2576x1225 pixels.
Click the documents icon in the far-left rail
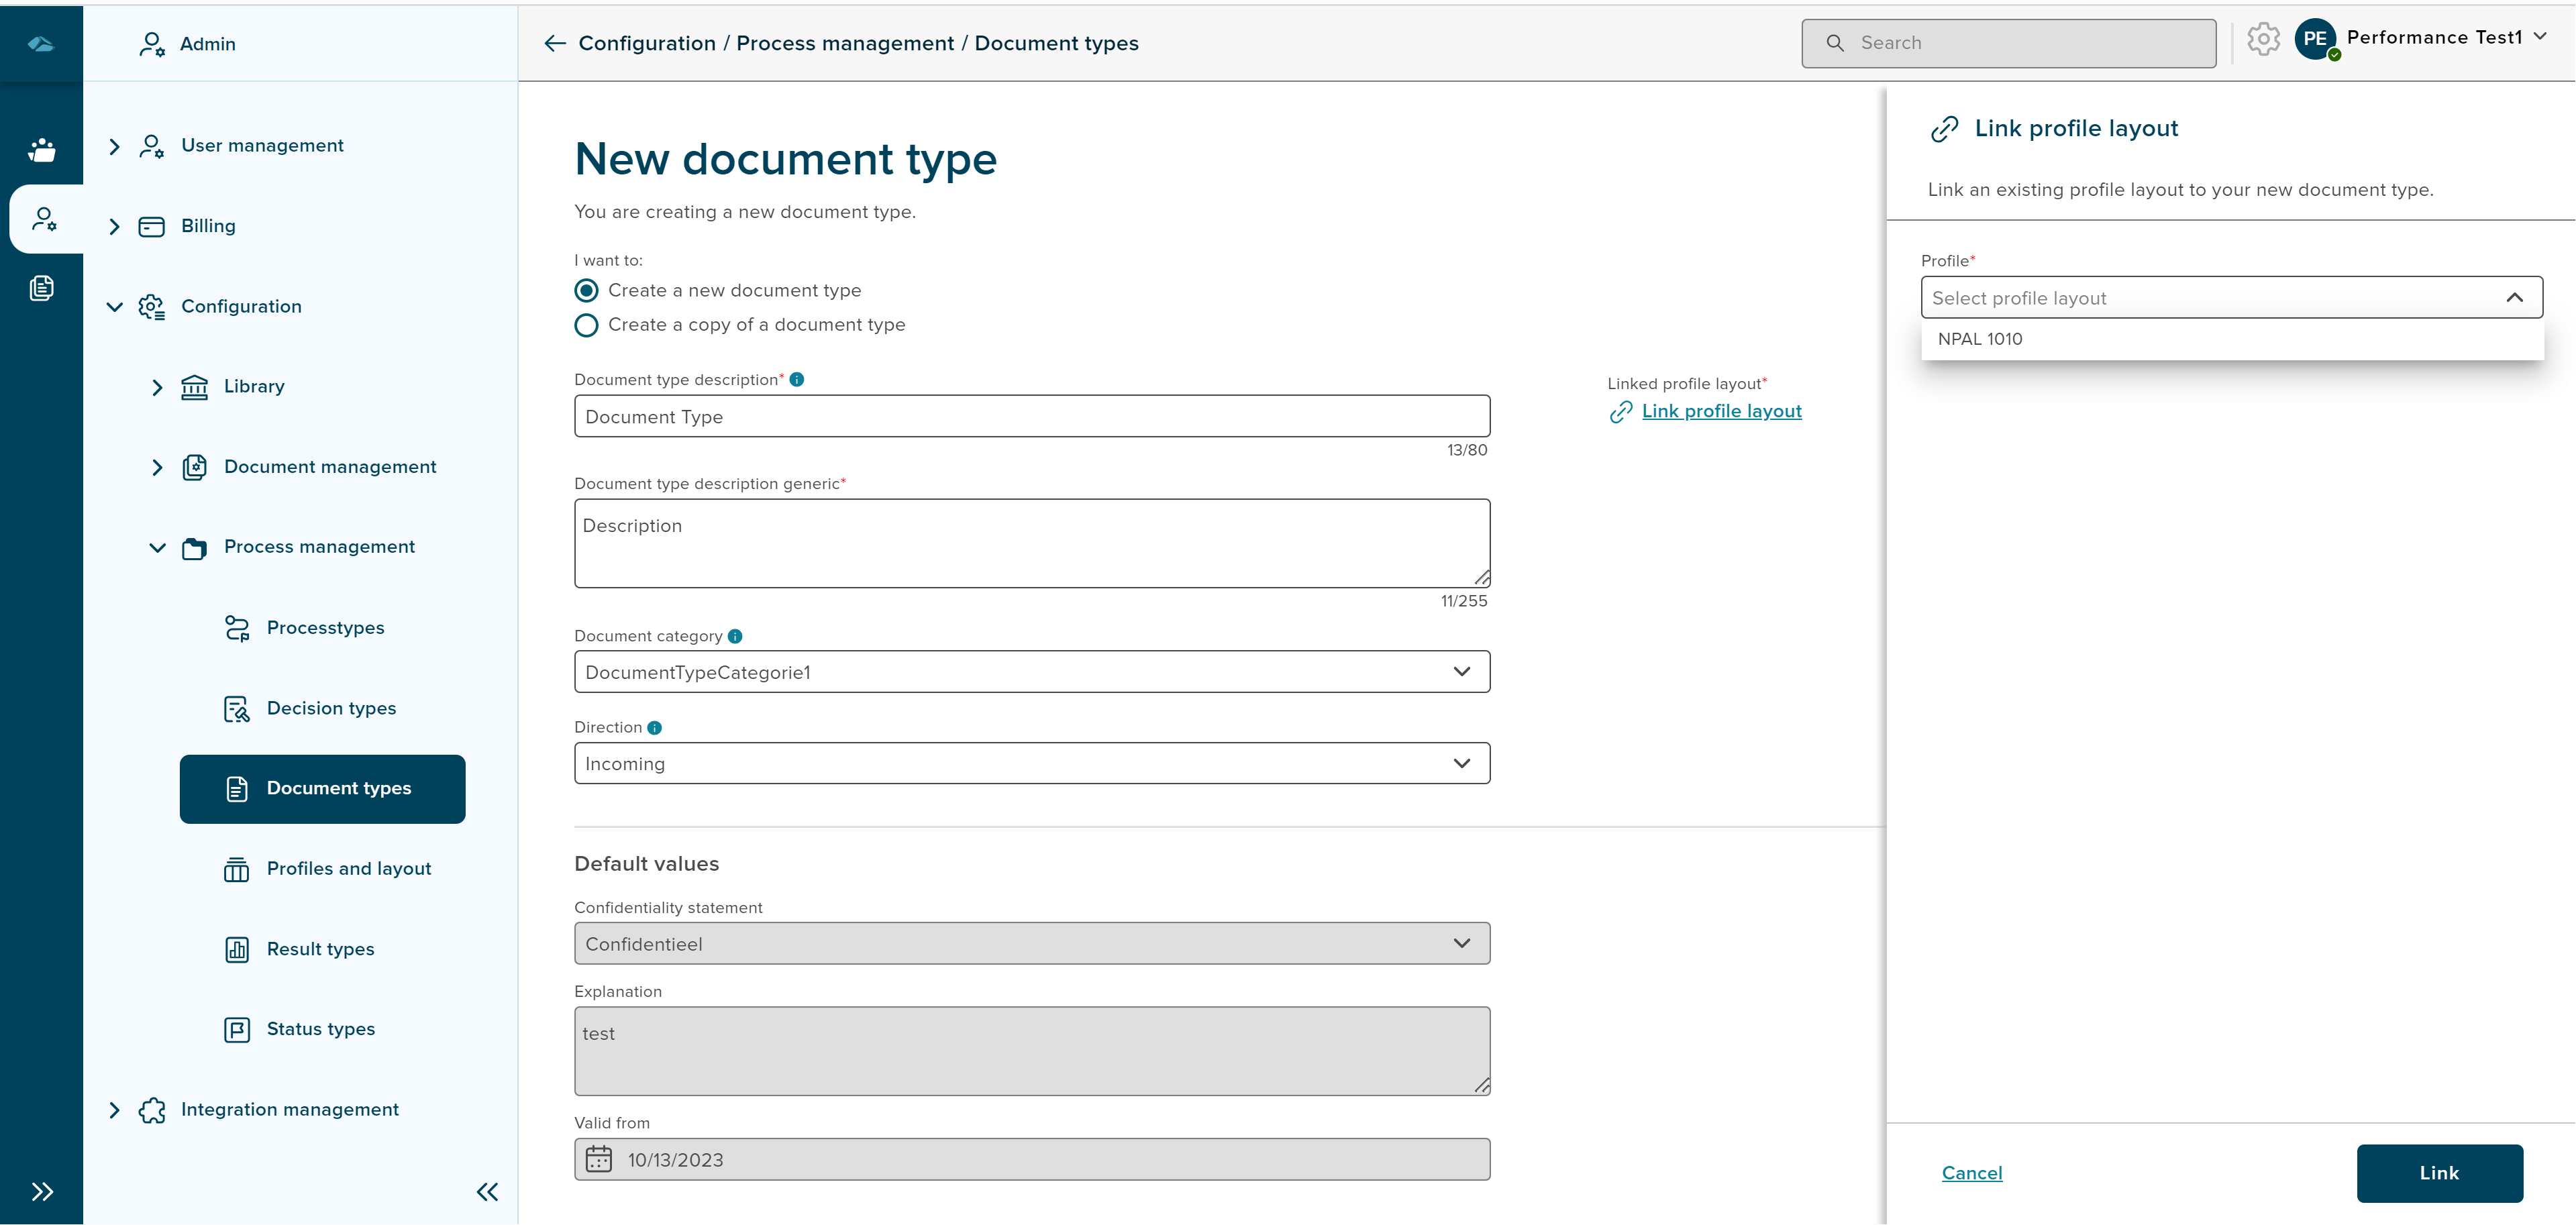pos(42,288)
